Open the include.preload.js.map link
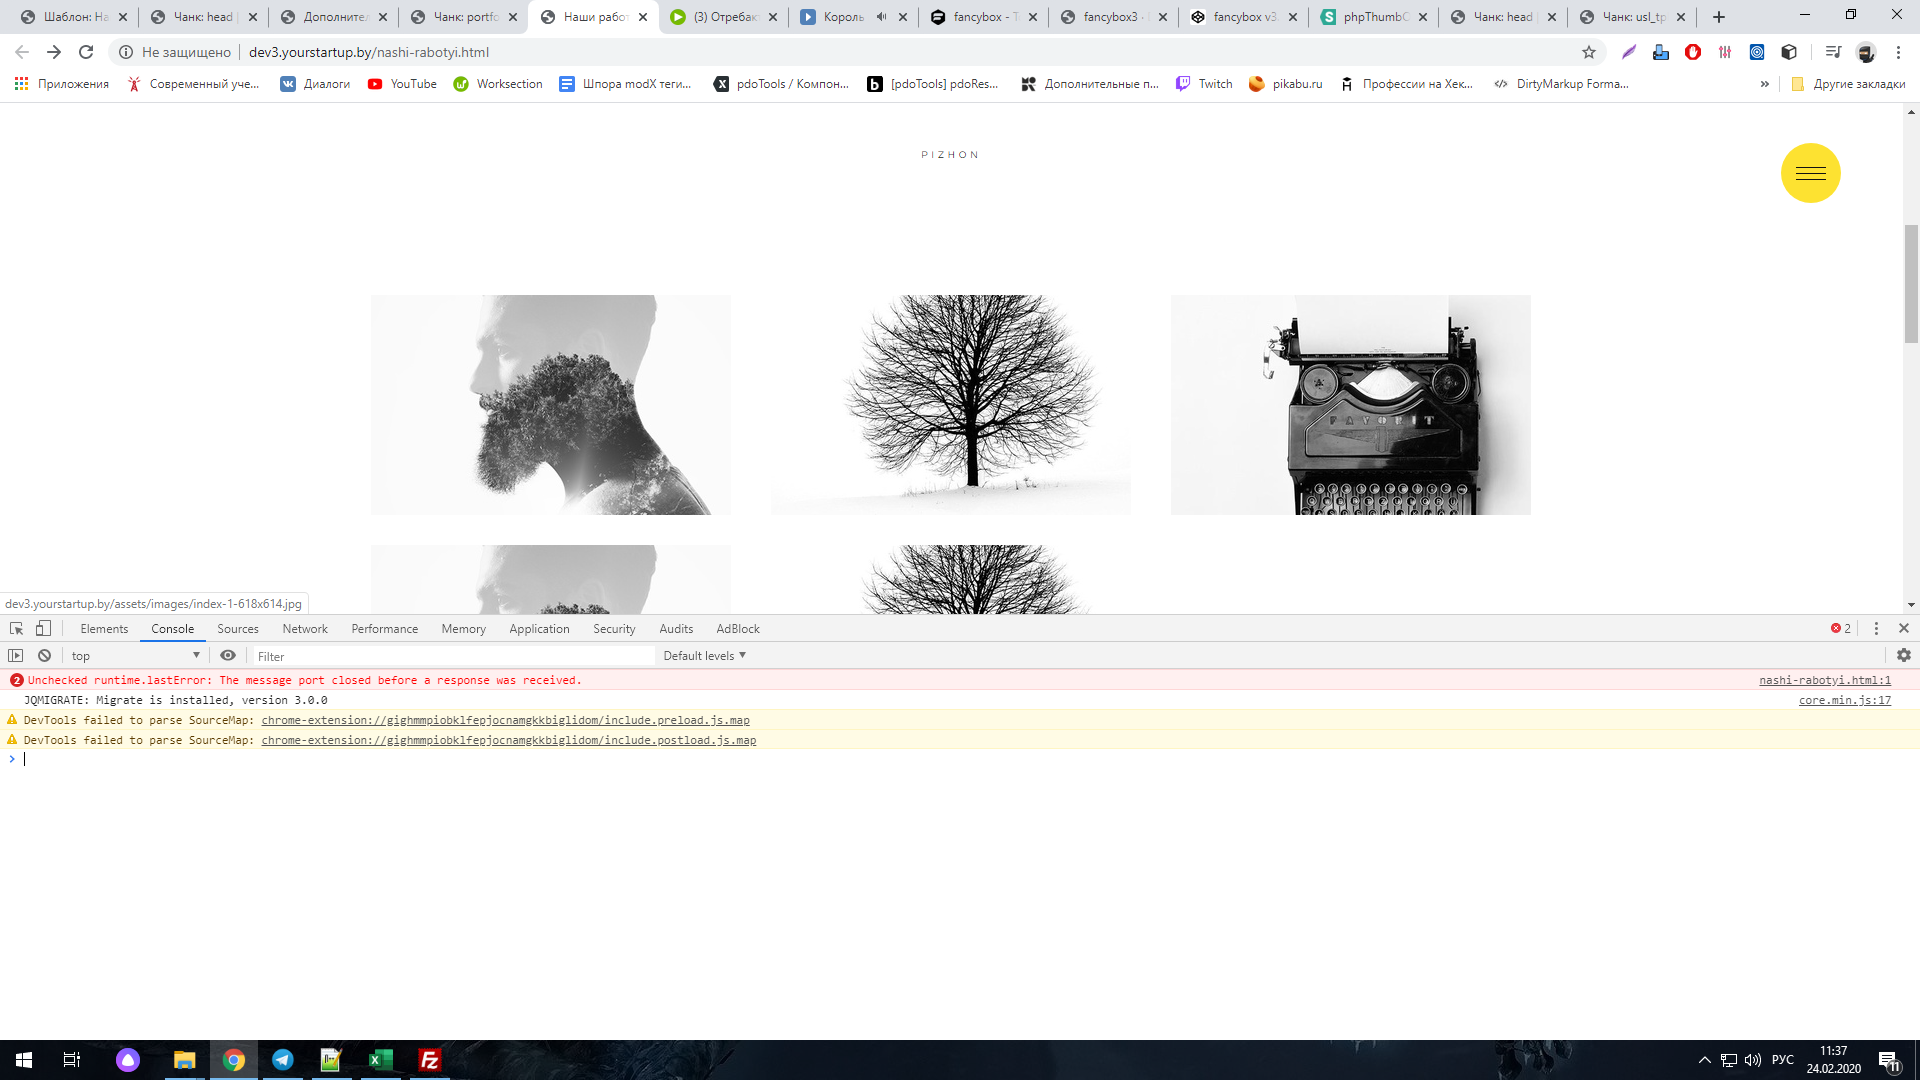Screen dimensions: 1920x1080 (x=505, y=720)
